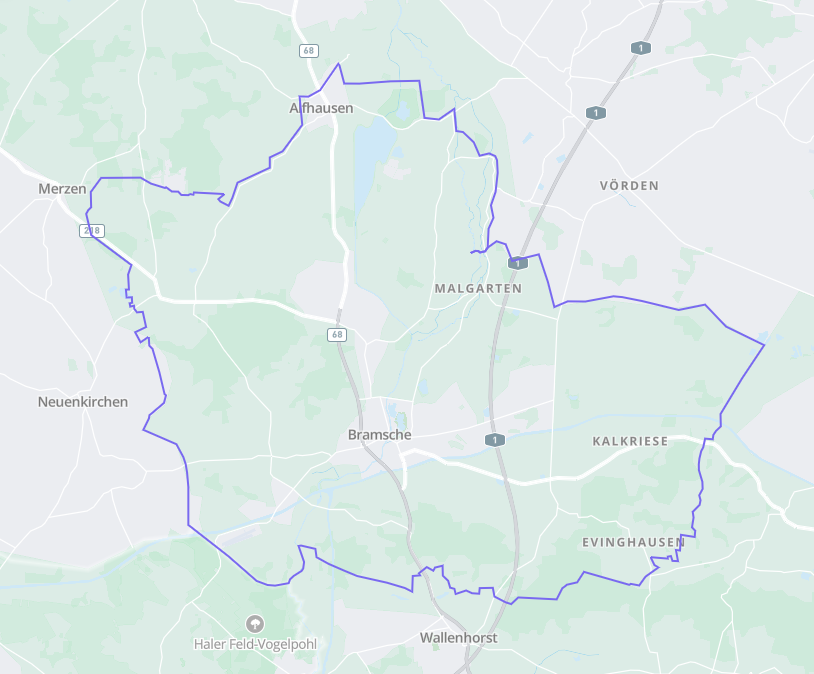Click the motorway 1 shield east of Bramsche

(x=495, y=440)
